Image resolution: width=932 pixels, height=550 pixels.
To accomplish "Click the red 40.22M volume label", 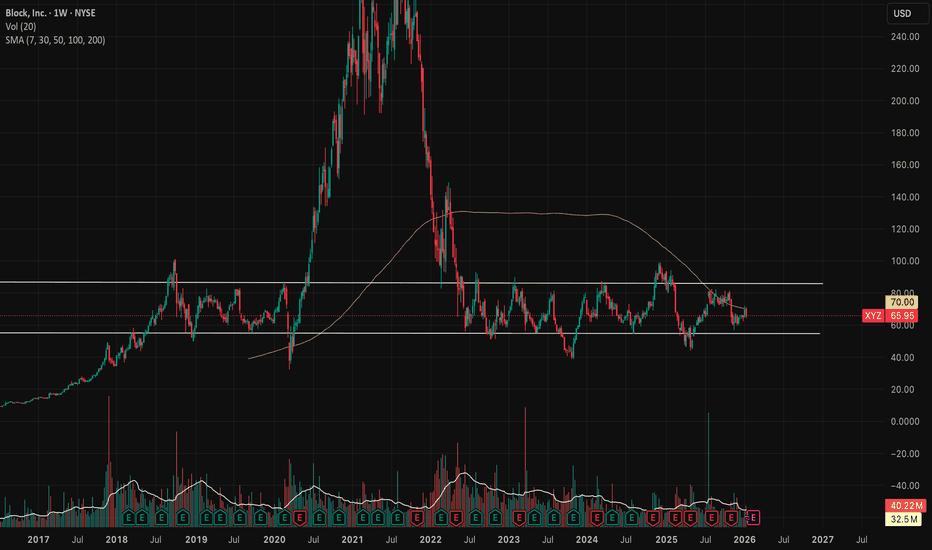I will point(904,505).
